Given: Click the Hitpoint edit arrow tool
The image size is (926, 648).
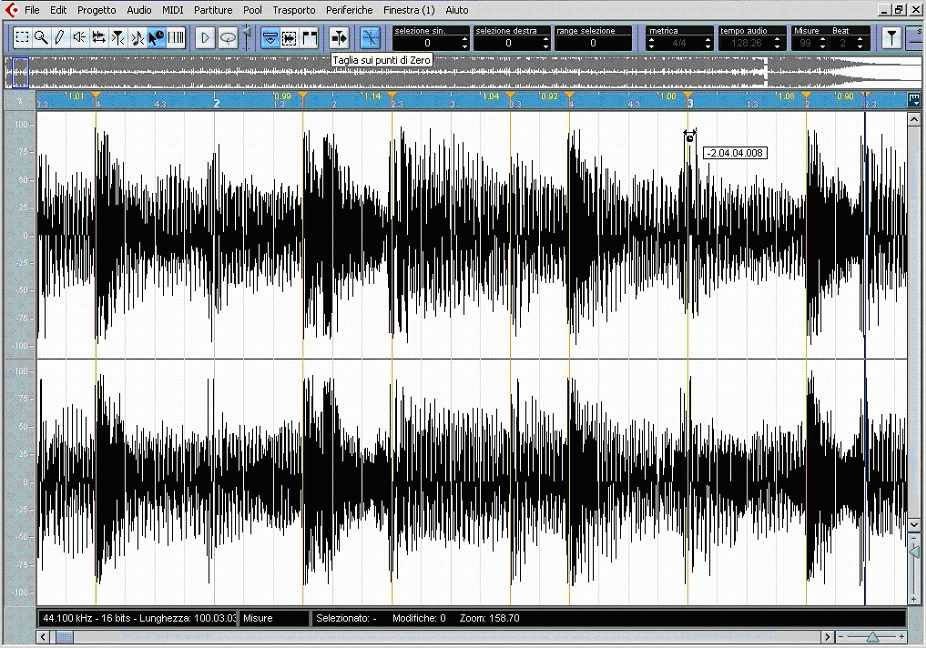Looking at the screenshot, I should (156, 38).
